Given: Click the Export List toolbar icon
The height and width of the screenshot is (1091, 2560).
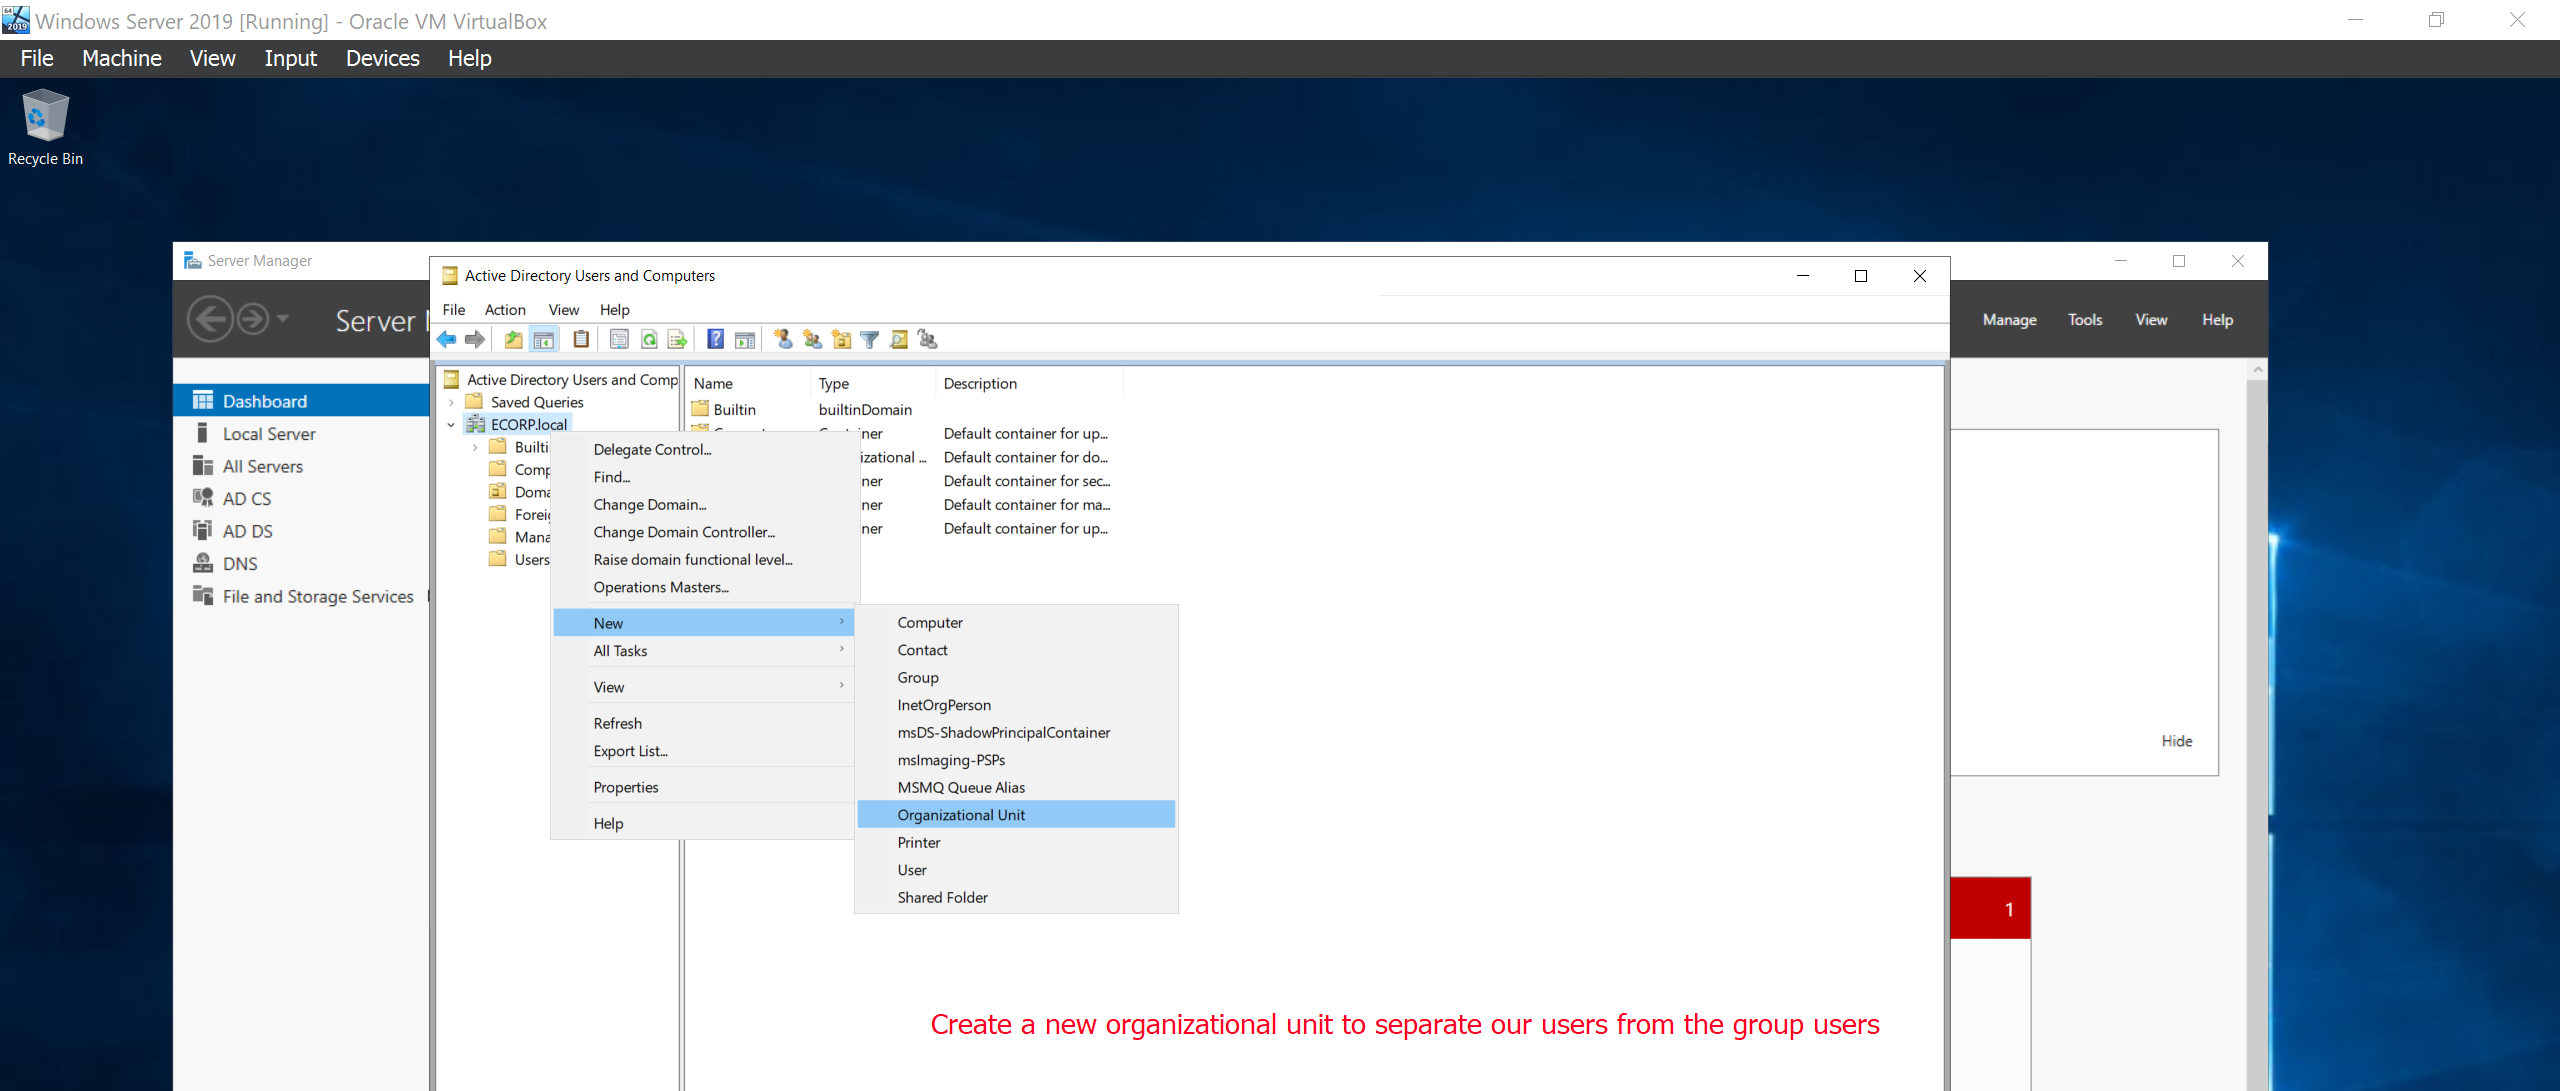Looking at the screenshot, I should (x=677, y=340).
